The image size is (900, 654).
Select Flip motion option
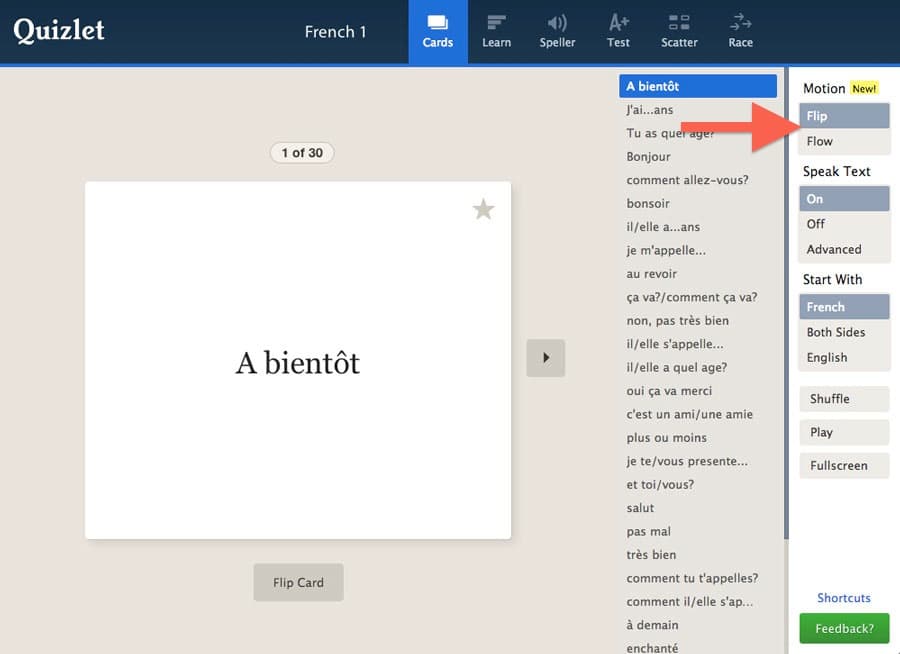tap(844, 116)
